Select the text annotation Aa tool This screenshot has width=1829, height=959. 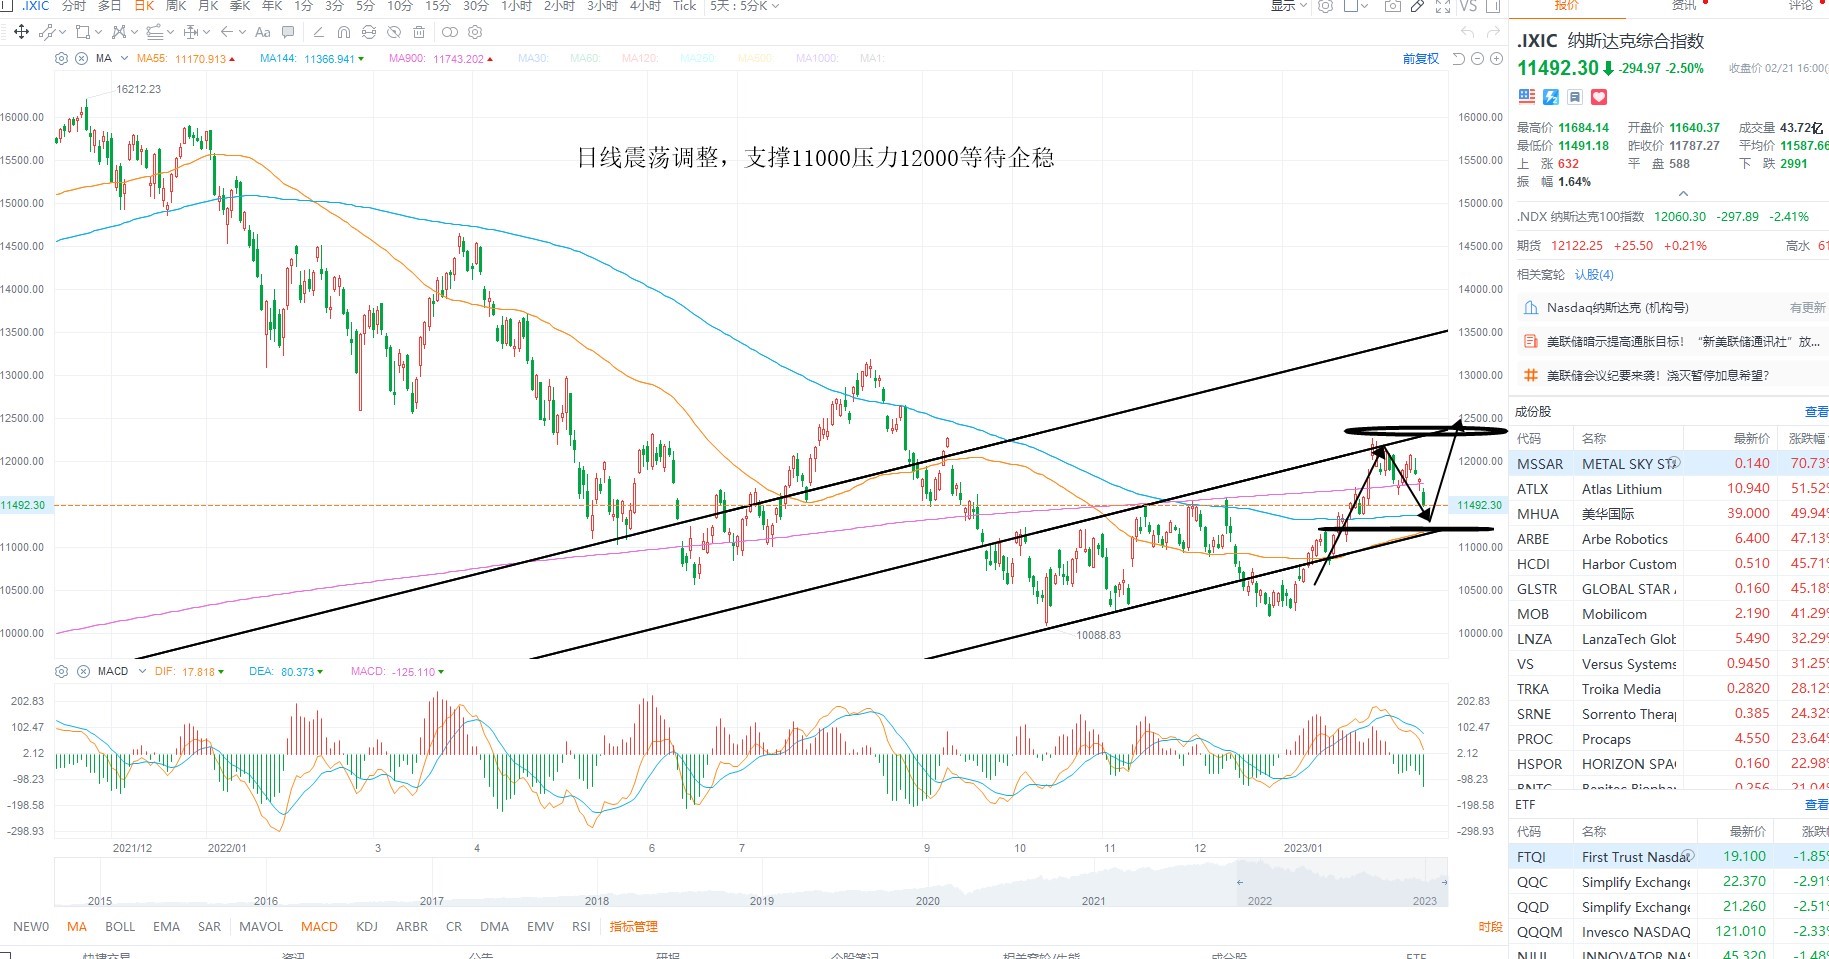[263, 32]
